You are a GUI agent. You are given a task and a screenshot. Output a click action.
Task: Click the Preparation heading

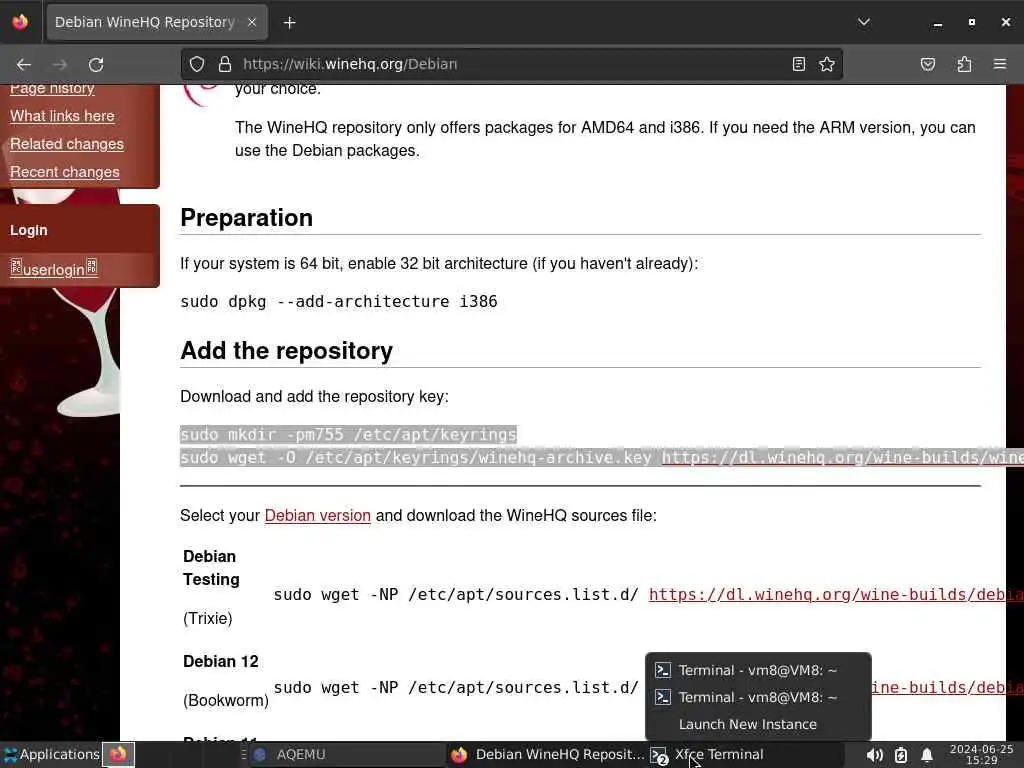pos(246,217)
